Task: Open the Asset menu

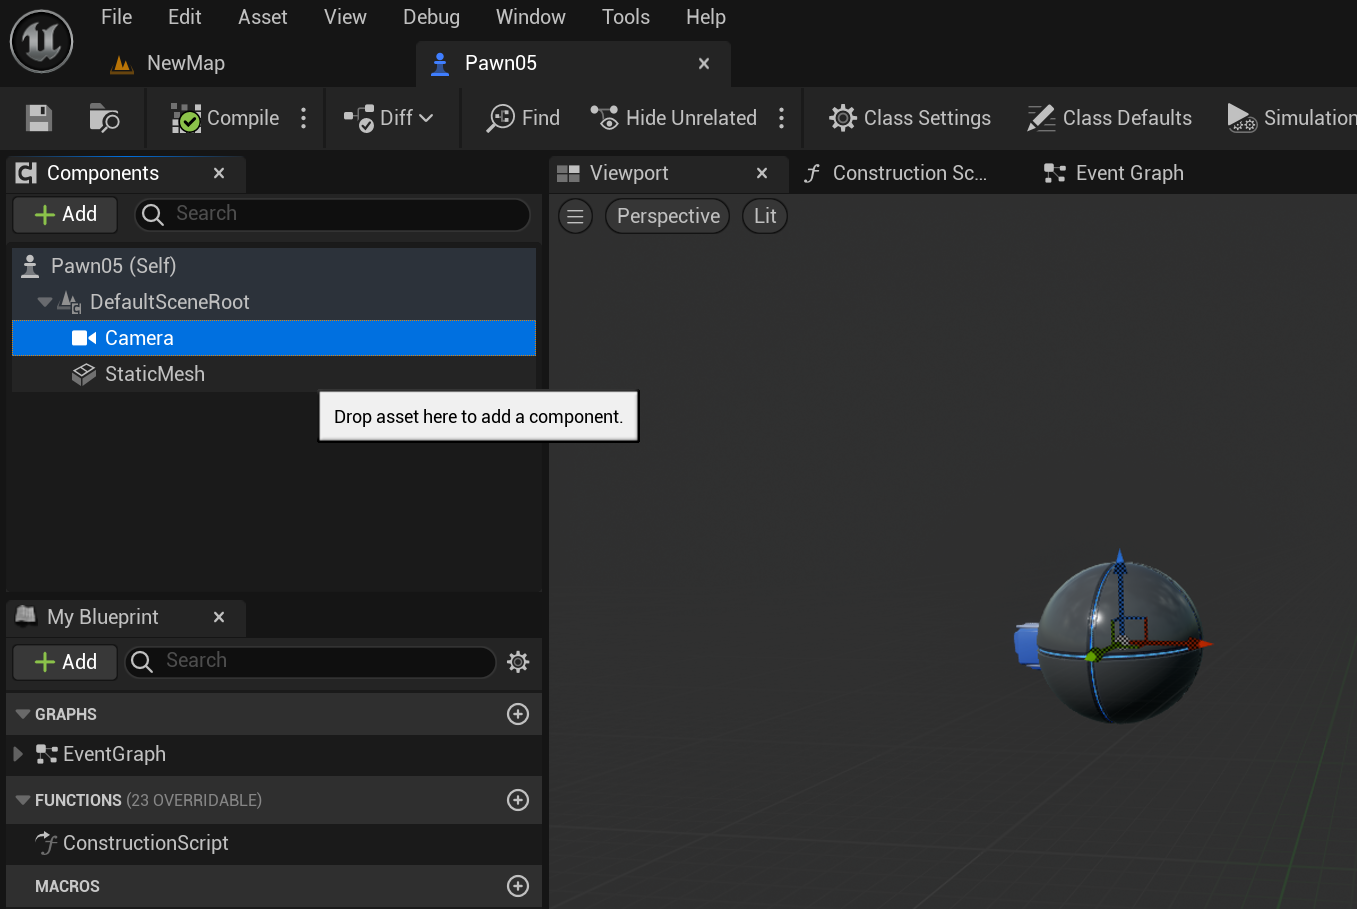Action: point(263,17)
